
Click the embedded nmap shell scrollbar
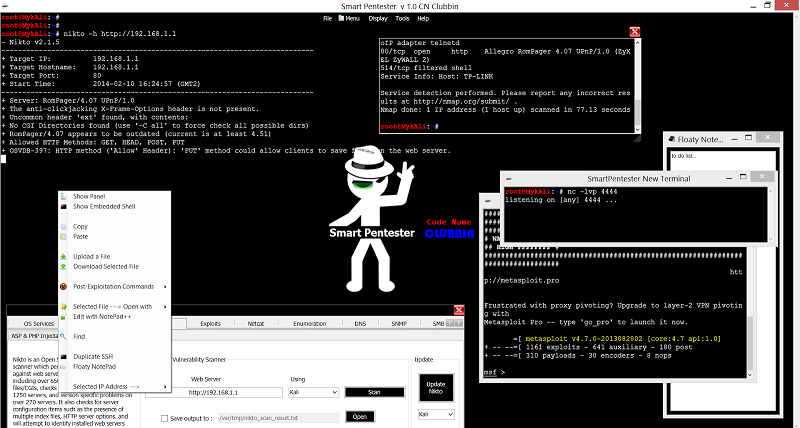pyautogui.click(x=637, y=87)
